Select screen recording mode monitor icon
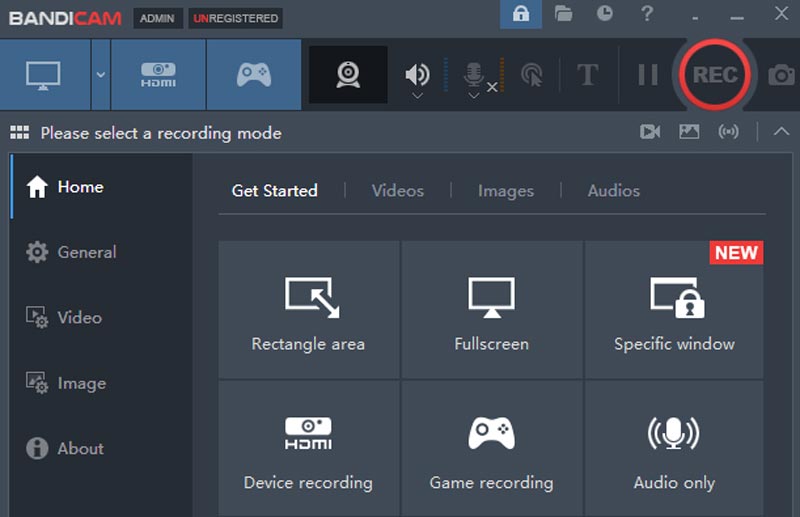 pyautogui.click(x=45, y=75)
